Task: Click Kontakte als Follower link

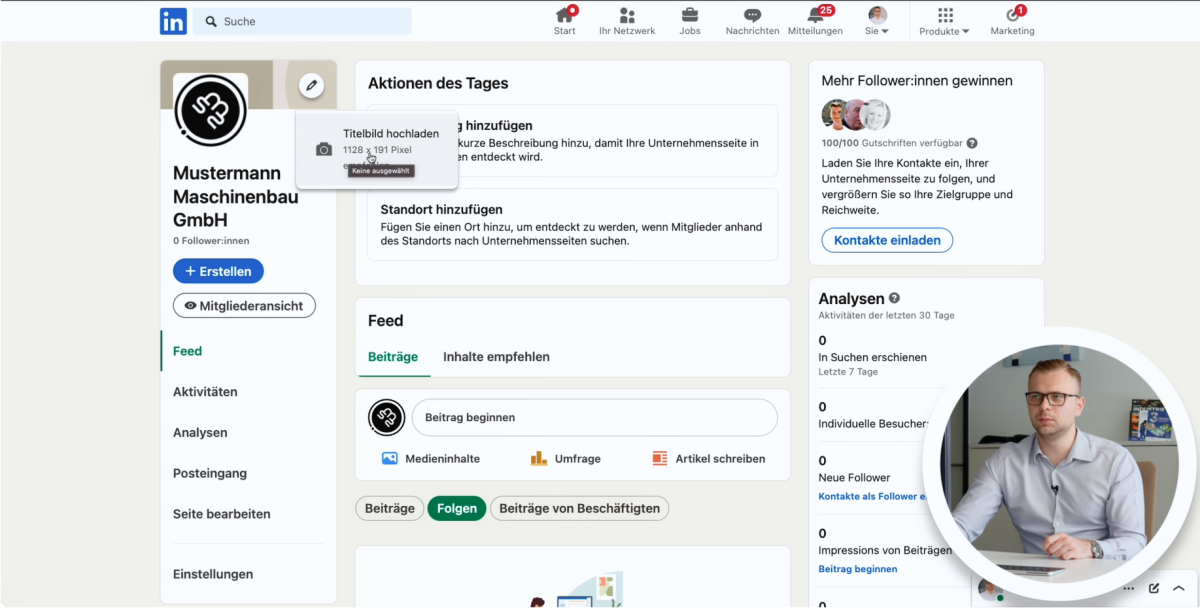Action: [874, 496]
